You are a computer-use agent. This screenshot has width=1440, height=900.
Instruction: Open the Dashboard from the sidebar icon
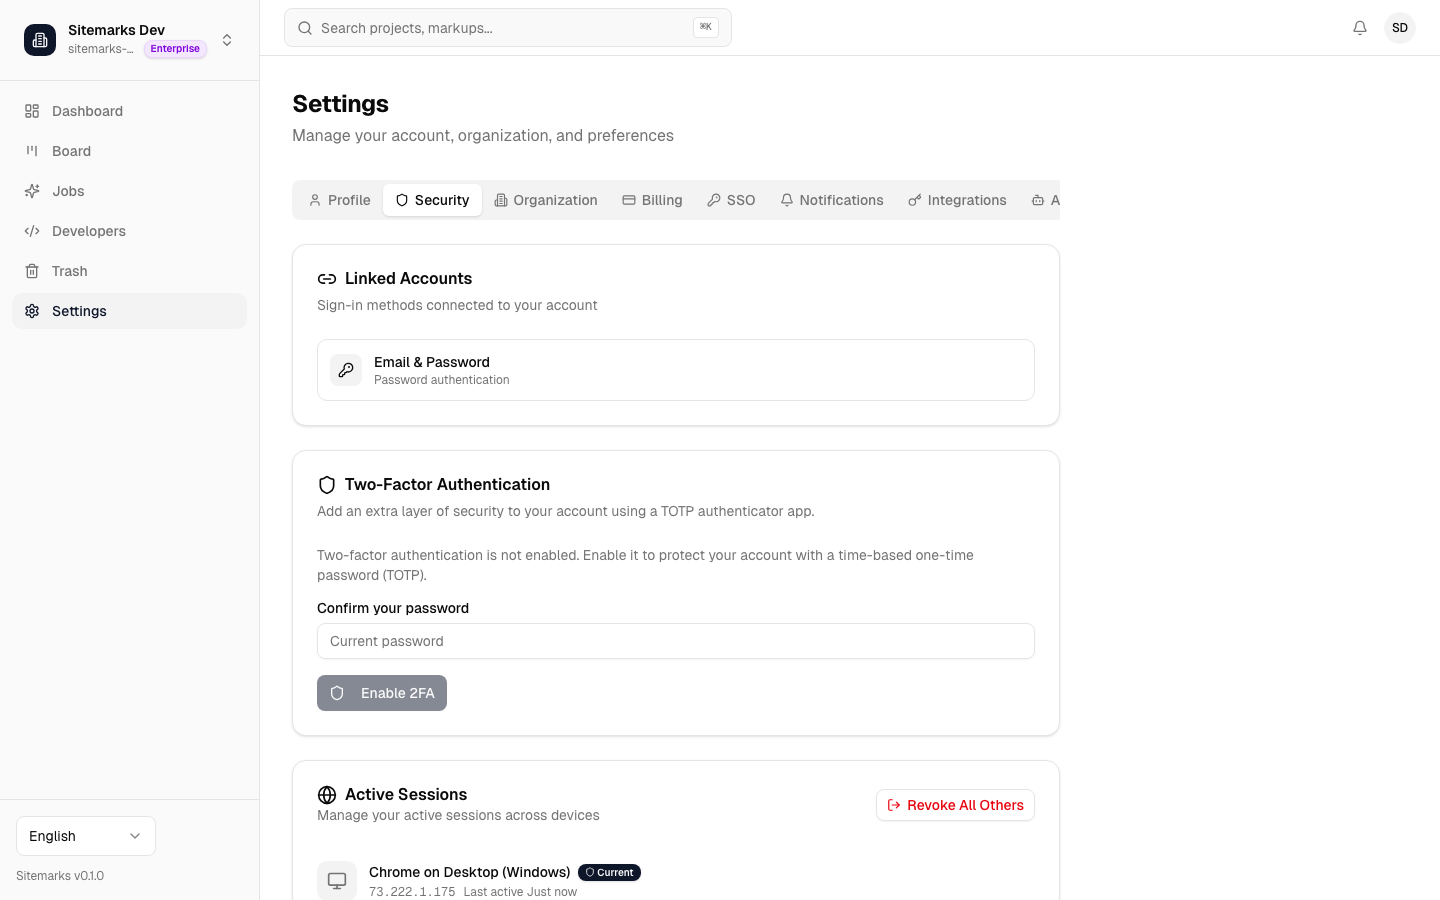[x=31, y=111]
